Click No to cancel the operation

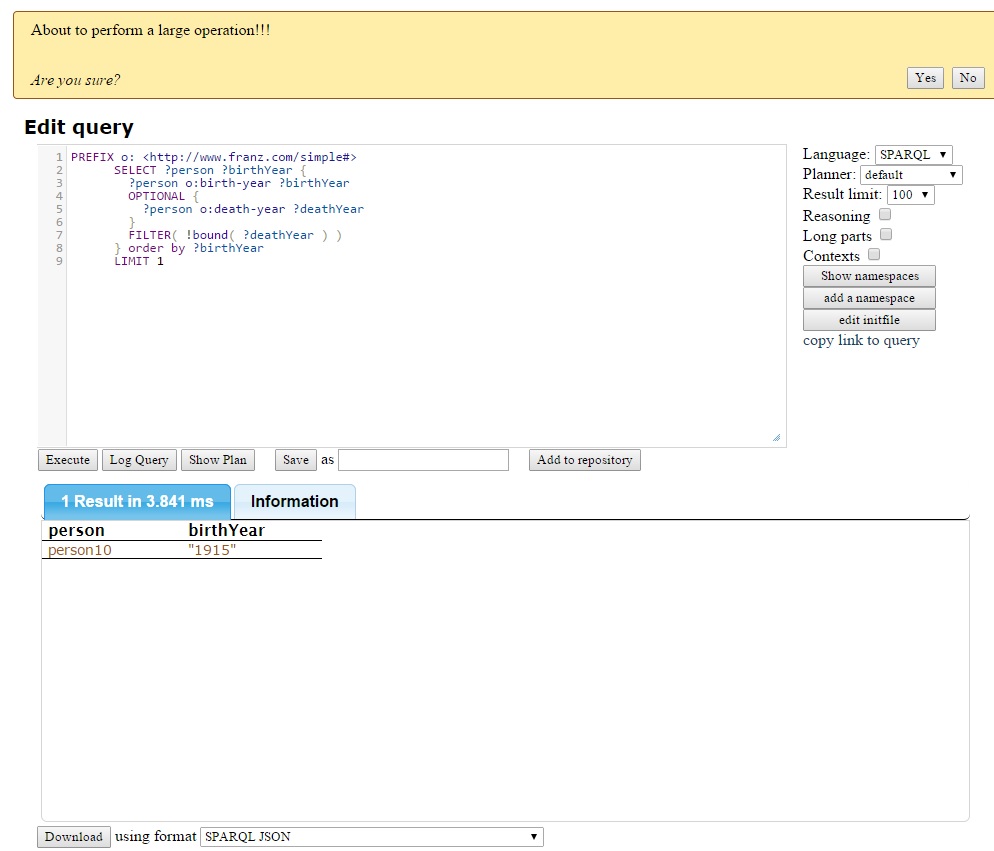tap(967, 78)
